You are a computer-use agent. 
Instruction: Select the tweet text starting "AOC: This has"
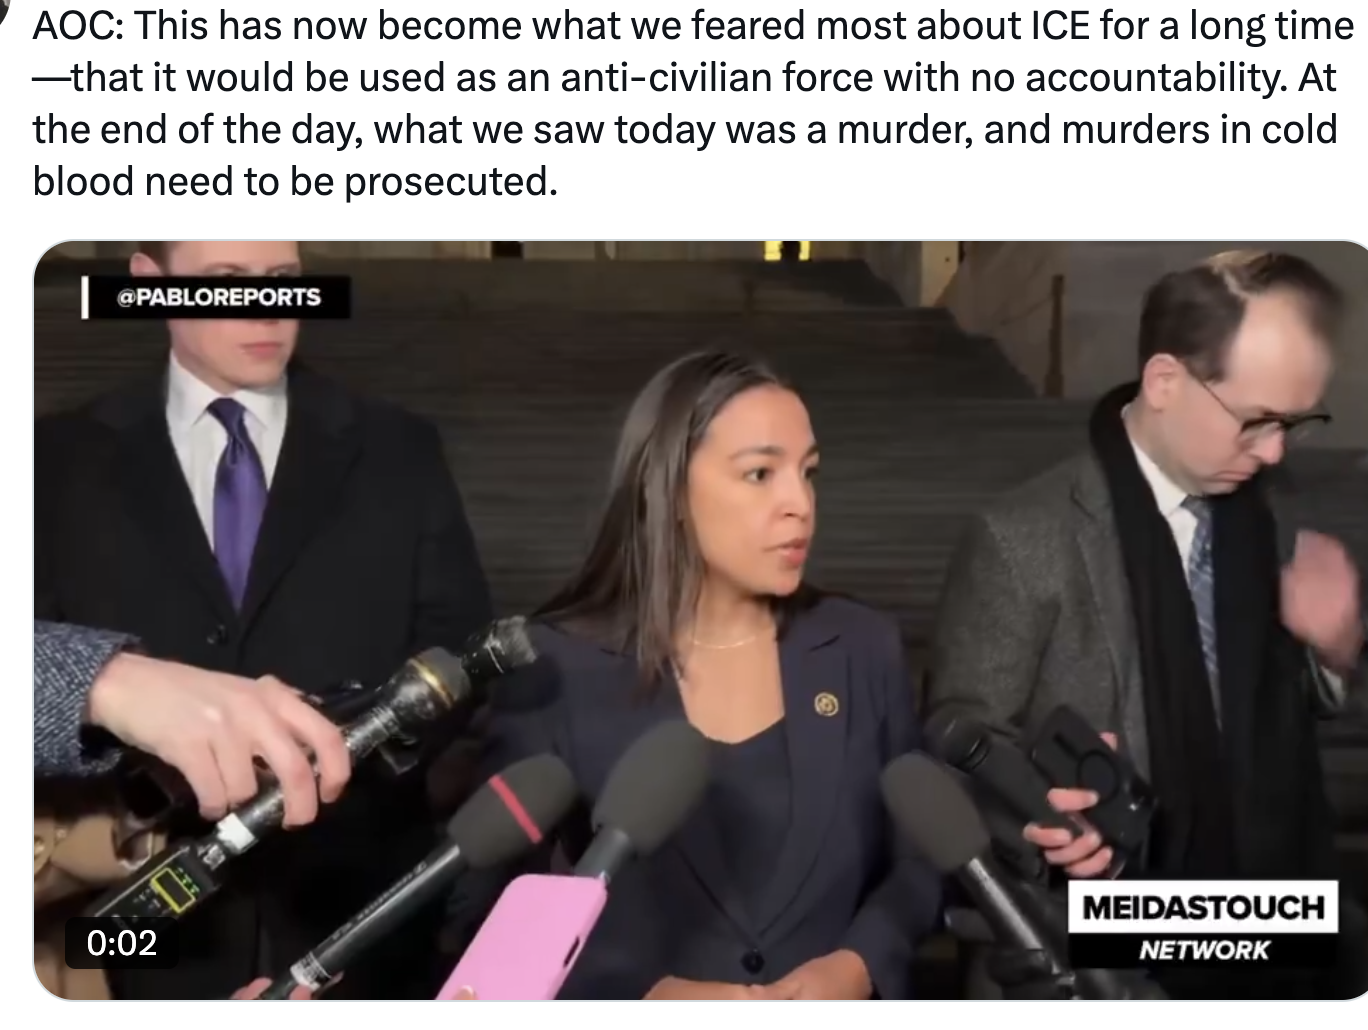pos(690,102)
